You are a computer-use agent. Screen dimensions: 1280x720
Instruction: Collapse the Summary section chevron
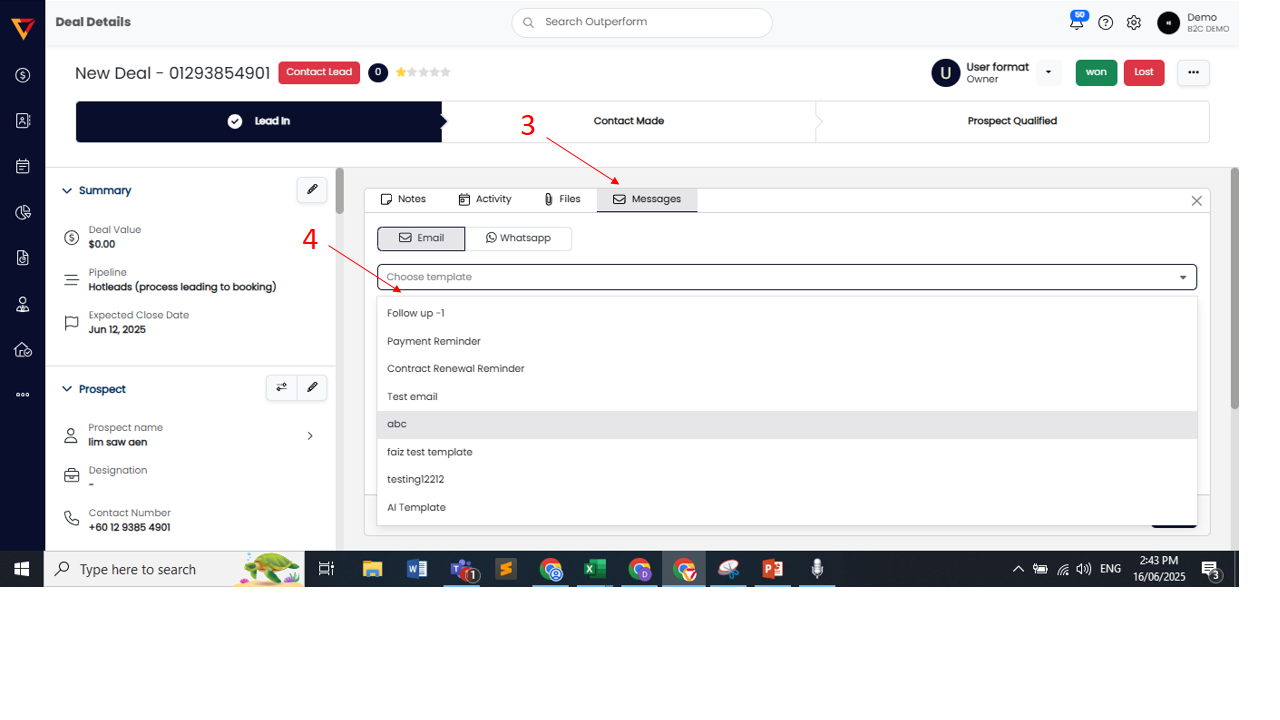67,191
